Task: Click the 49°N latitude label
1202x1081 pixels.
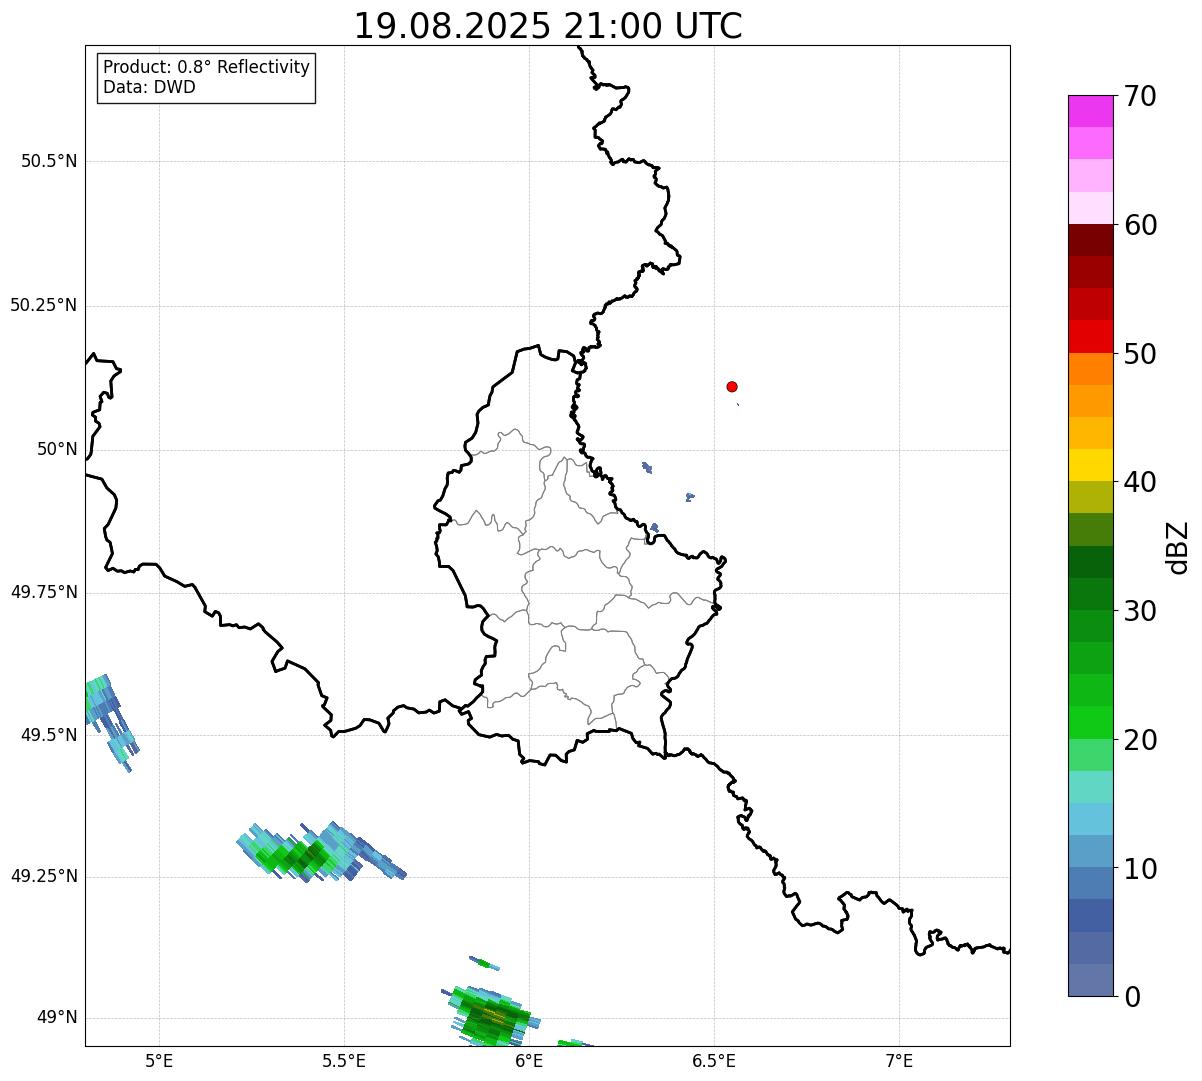Action: pyautogui.click(x=58, y=1018)
